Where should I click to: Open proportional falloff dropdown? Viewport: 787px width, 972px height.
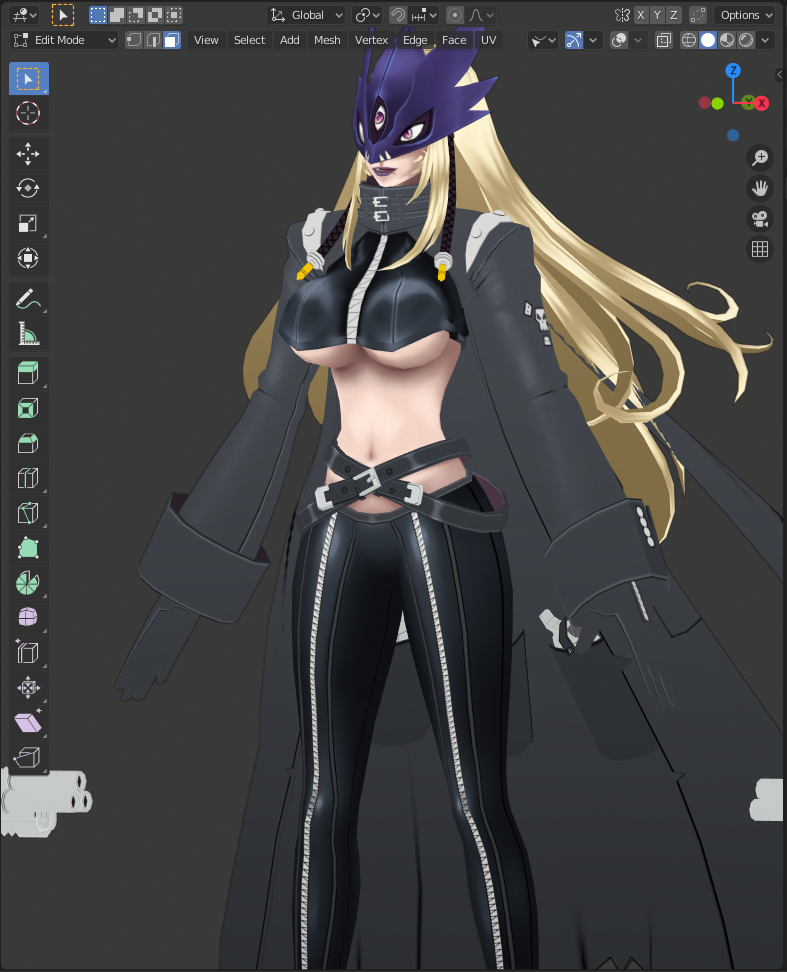click(481, 15)
